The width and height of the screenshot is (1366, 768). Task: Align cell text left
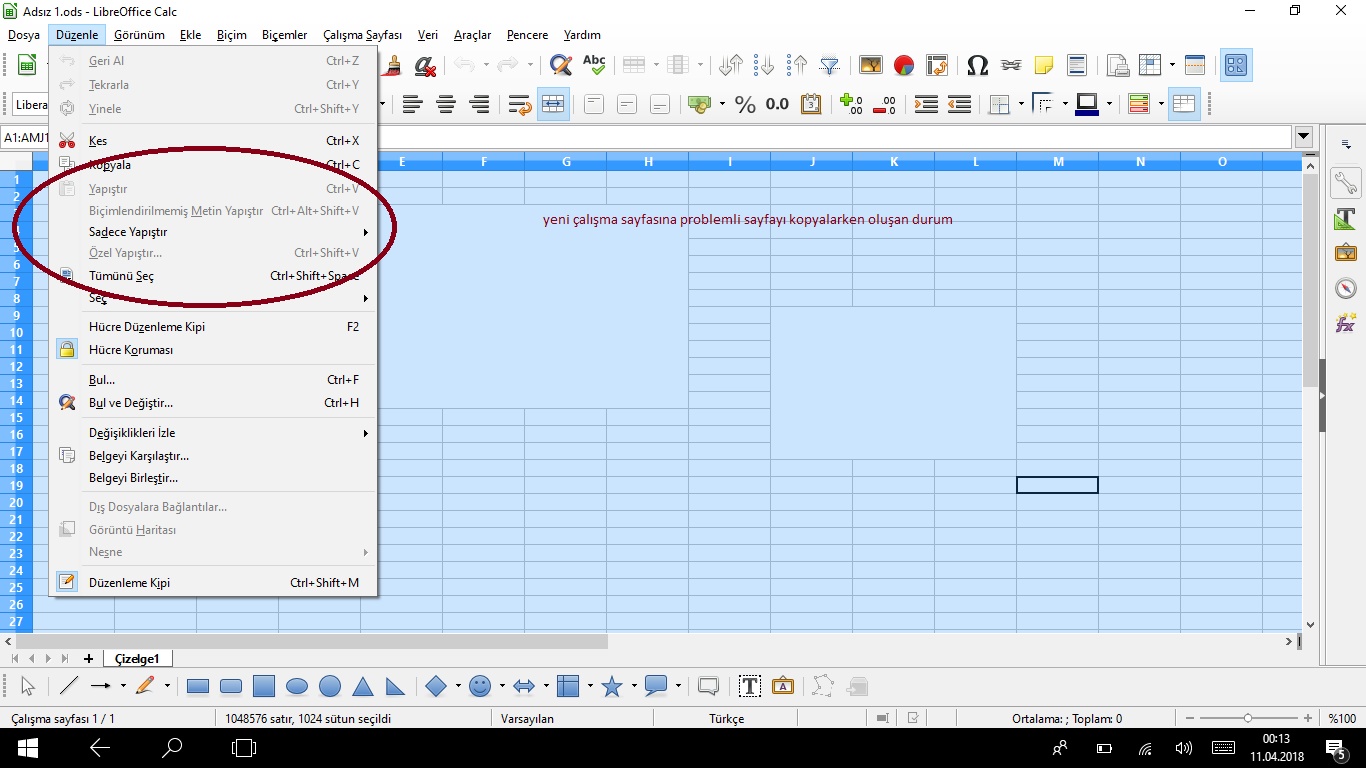pyautogui.click(x=413, y=104)
